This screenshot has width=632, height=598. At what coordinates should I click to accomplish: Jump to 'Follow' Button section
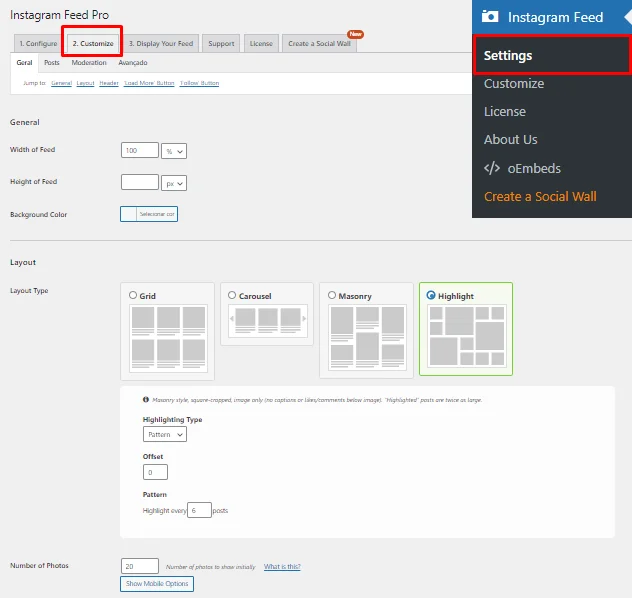[200, 83]
